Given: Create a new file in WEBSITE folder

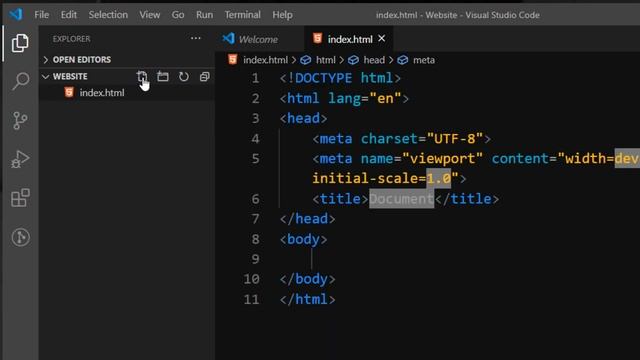Looking at the screenshot, I should [142, 76].
